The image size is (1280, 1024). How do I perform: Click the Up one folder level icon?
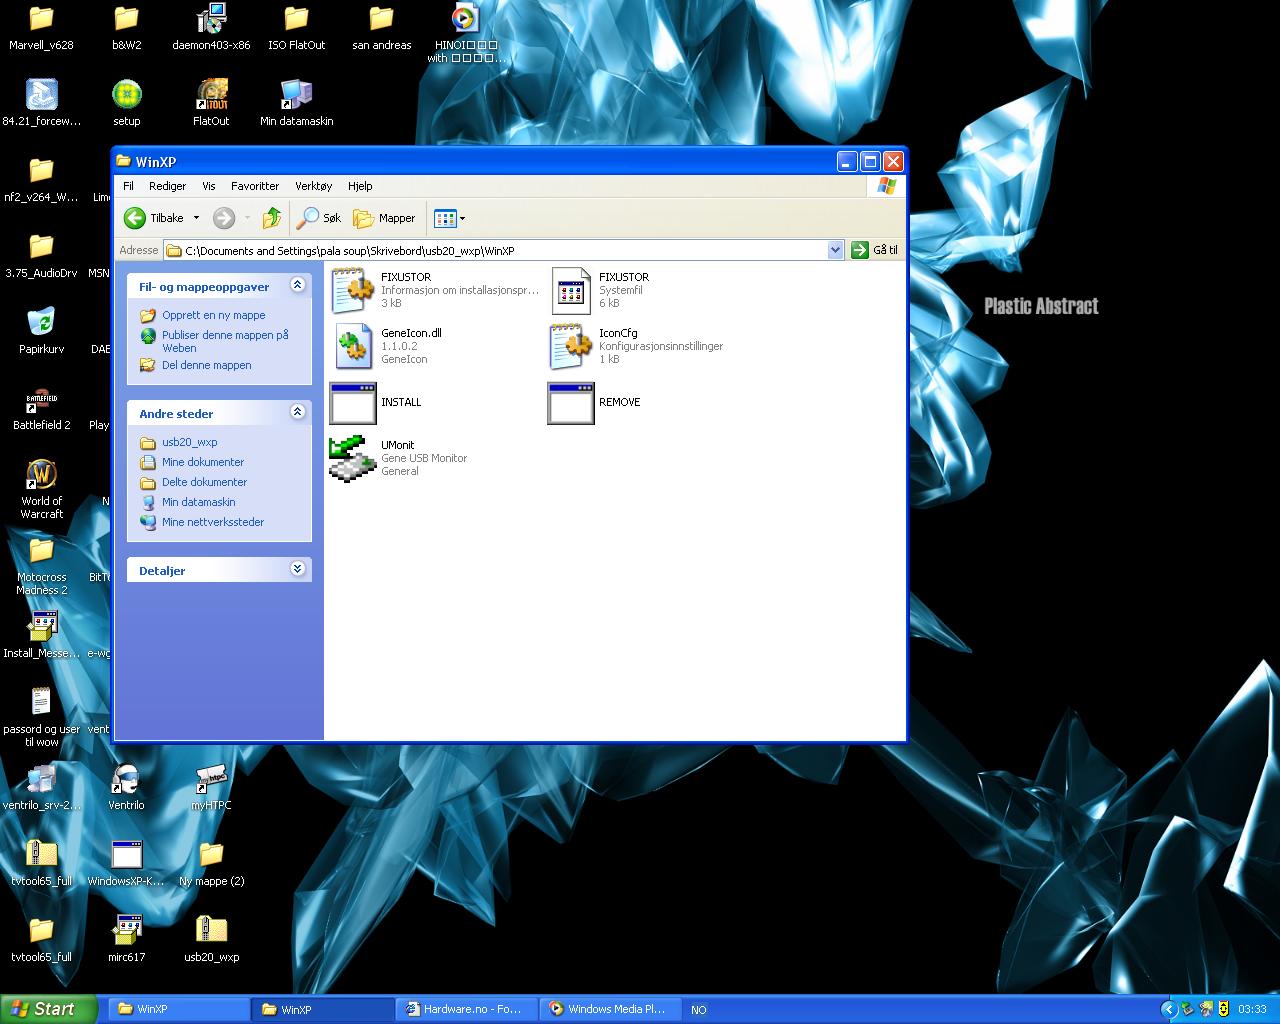(x=272, y=218)
